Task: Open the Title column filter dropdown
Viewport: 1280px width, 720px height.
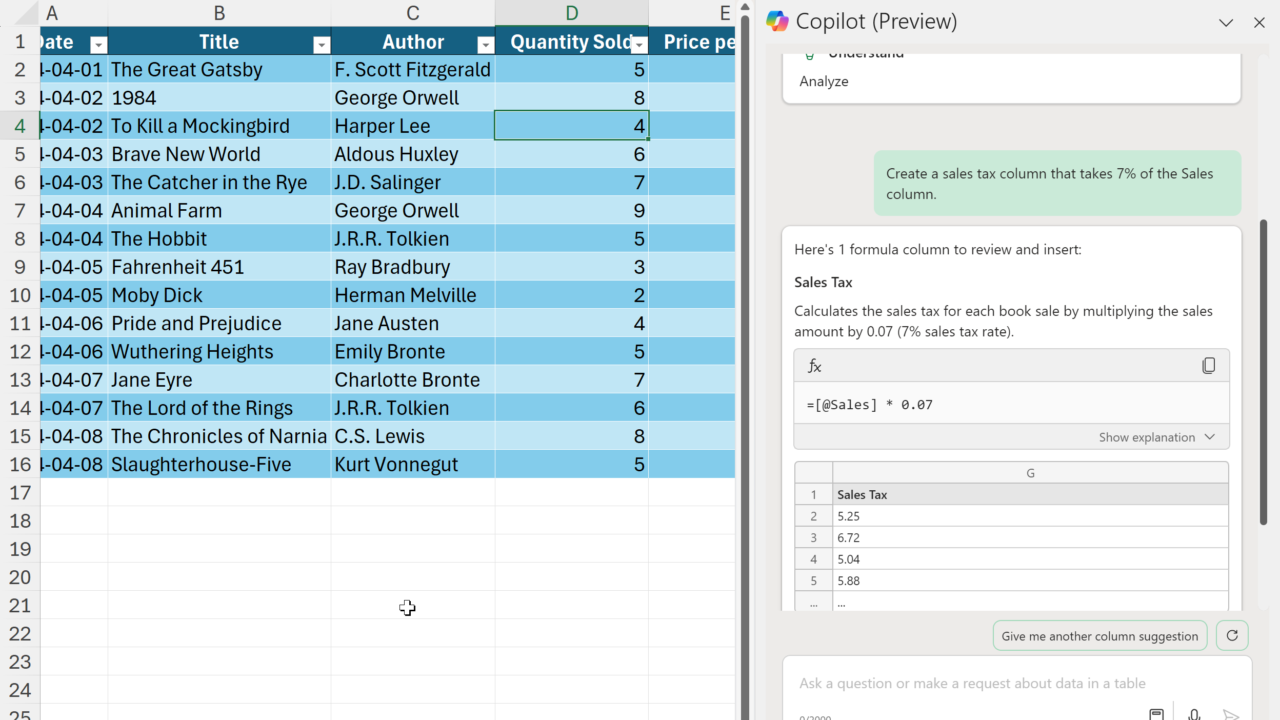Action: (321, 44)
